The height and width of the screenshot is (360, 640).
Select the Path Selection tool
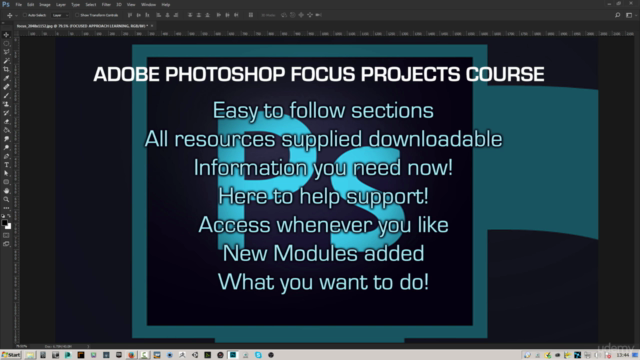coord(6,173)
